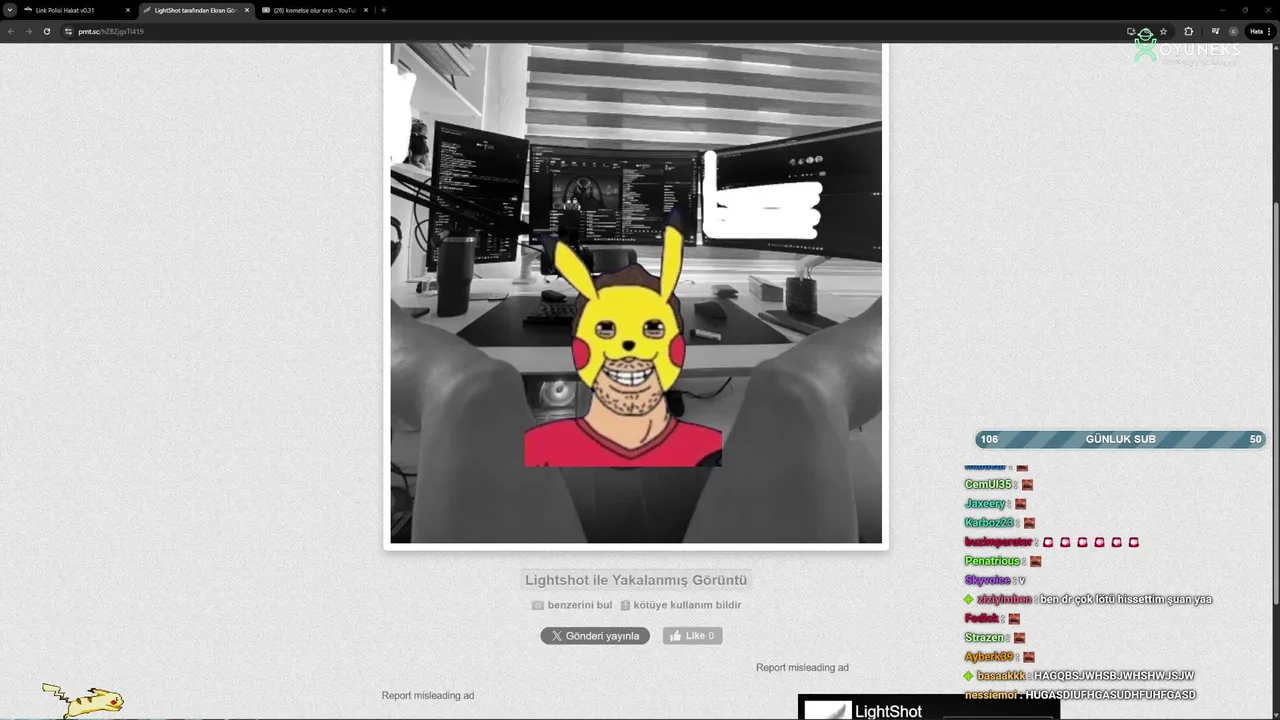Screen dimensions: 1280x720
Task: Click chat username nessiemof
Action: click(x=991, y=695)
